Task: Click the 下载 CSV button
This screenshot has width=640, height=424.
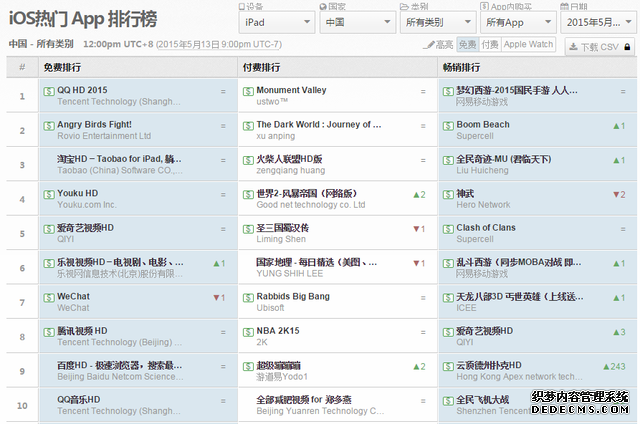Action: coord(600,47)
